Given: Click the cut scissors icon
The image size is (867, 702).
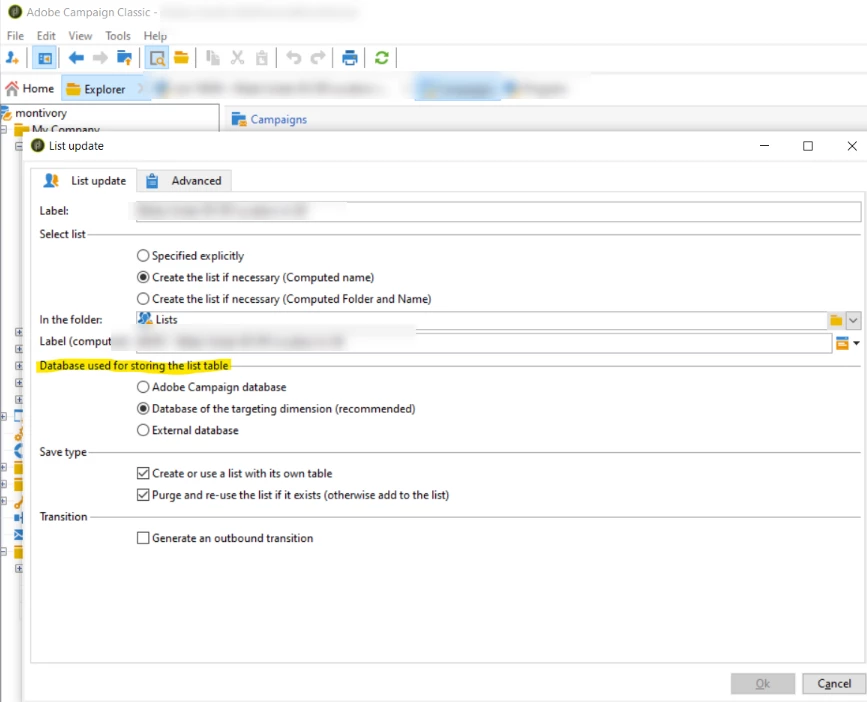Looking at the screenshot, I should [237, 57].
